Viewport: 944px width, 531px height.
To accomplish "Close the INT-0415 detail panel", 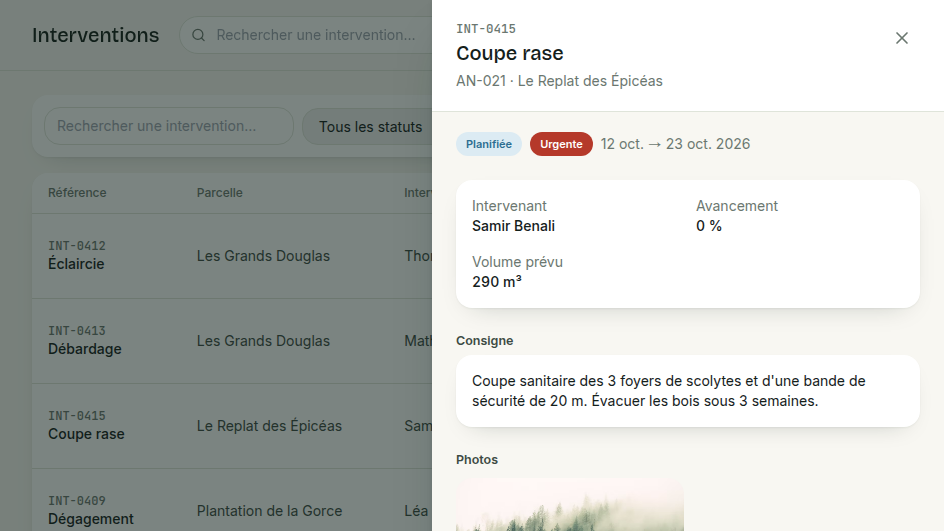I will tap(901, 38).
